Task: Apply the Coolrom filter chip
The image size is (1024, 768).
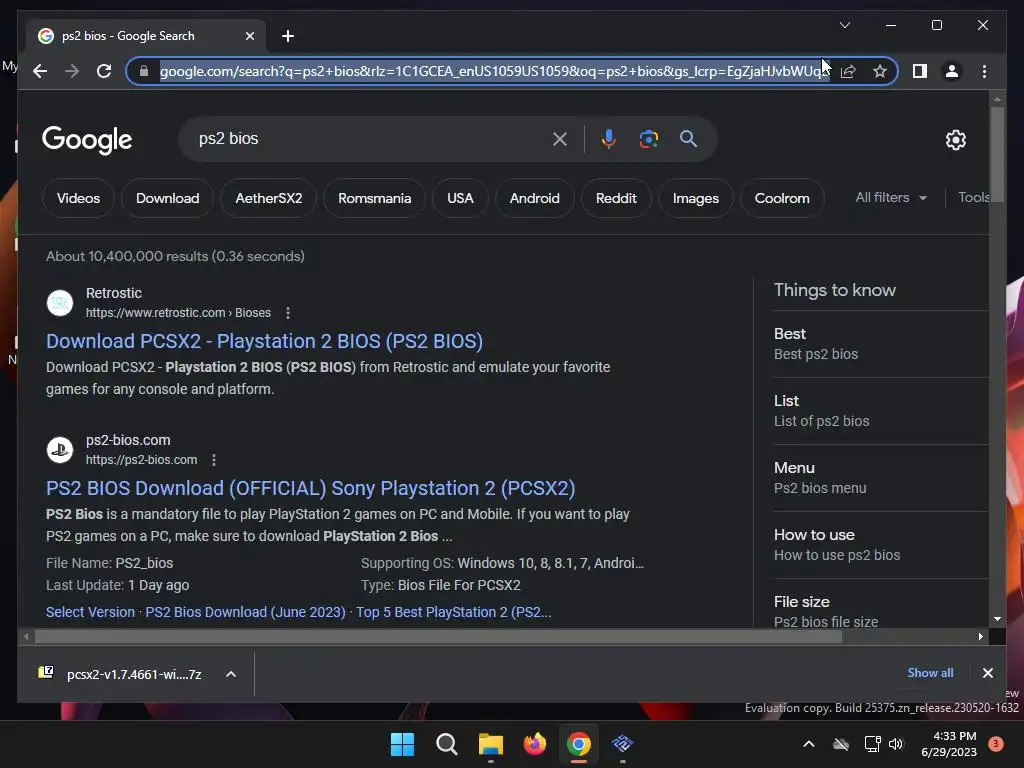Action: (x=782, y=198)
